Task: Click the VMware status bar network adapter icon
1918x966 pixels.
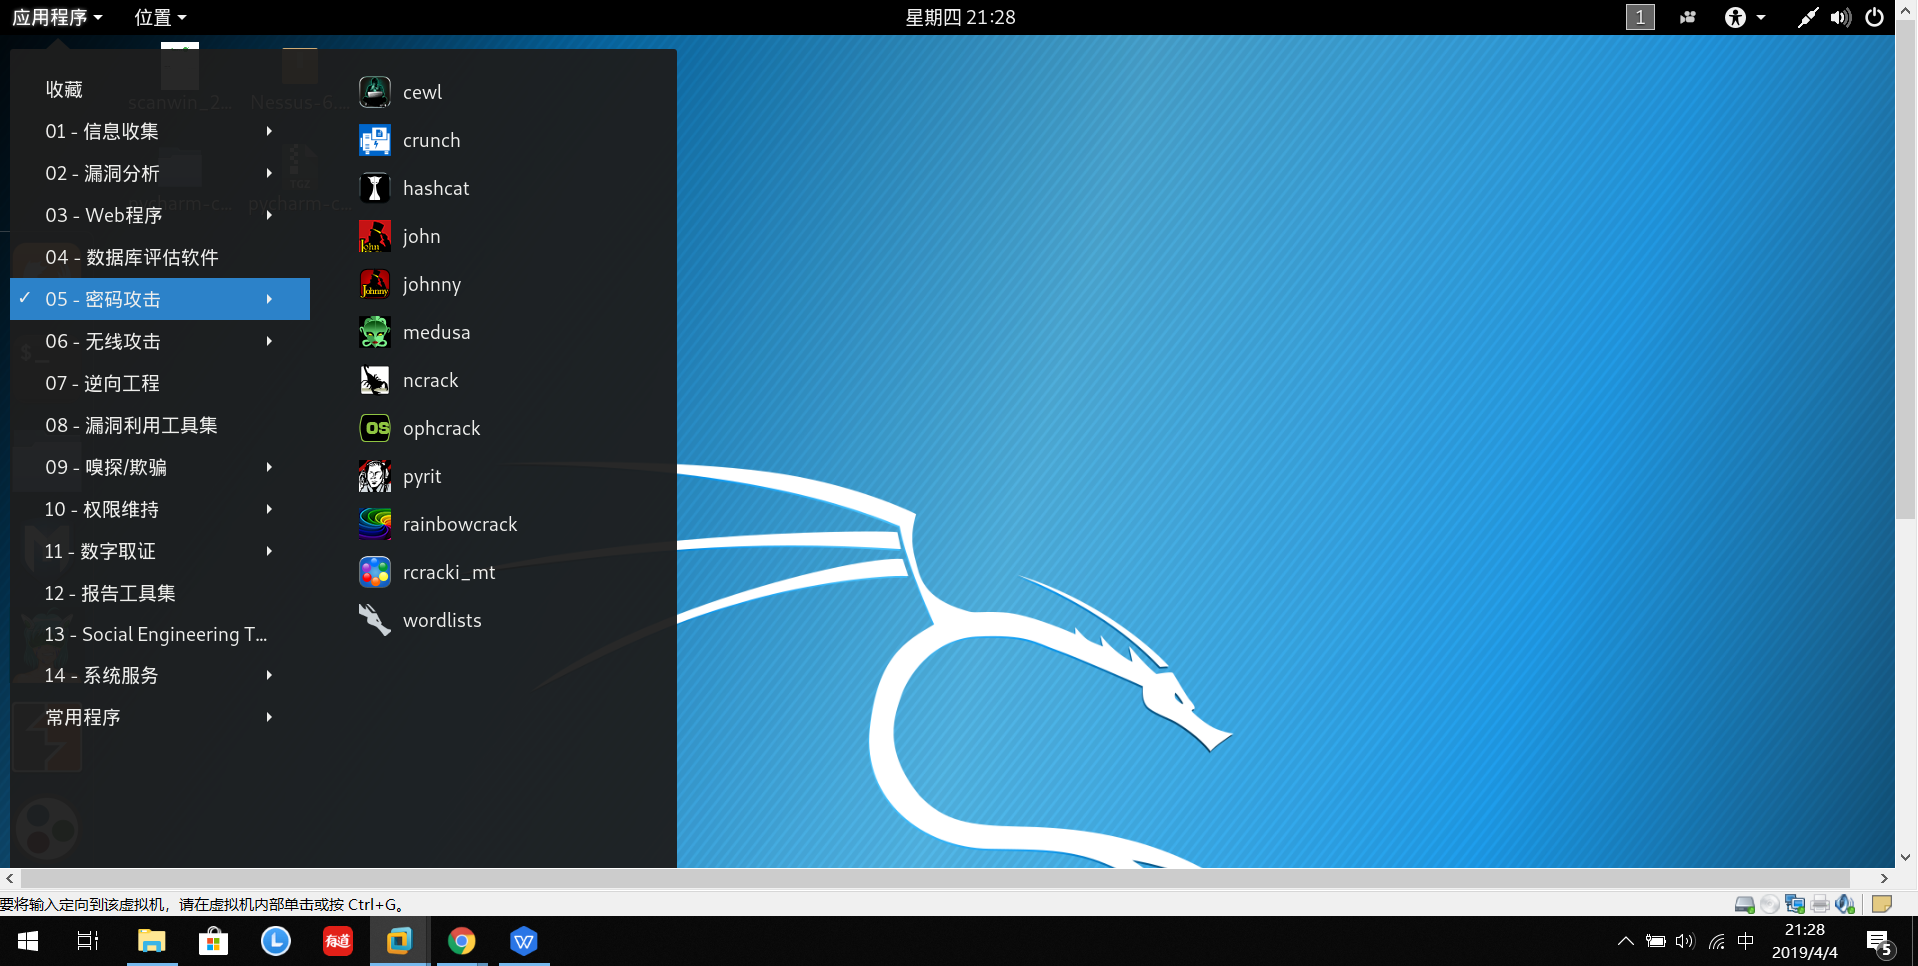Action: [x=1795, y=904]
